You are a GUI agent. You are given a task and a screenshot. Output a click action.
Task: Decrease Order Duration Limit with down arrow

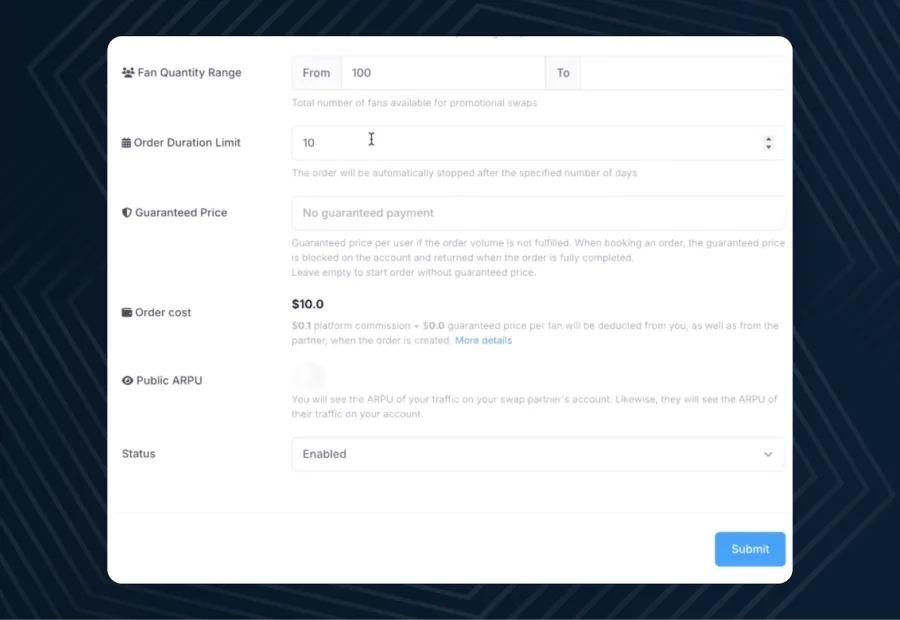[768, 147]
